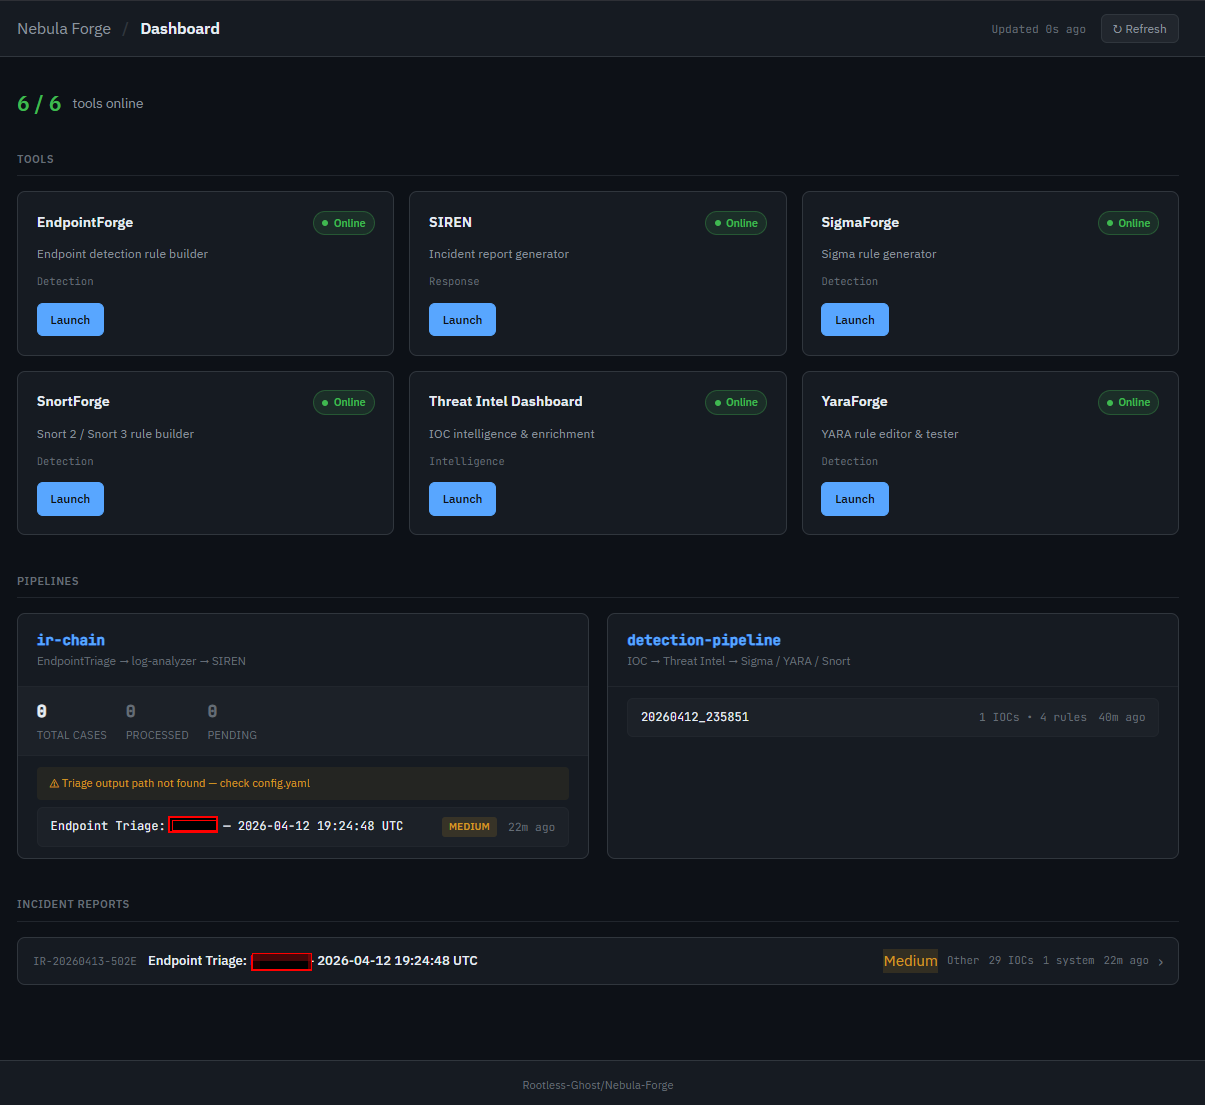Click the SigmaForge Online status badge
Viewport: 1205px width, 1105px height.
[x=1128, y=223]
